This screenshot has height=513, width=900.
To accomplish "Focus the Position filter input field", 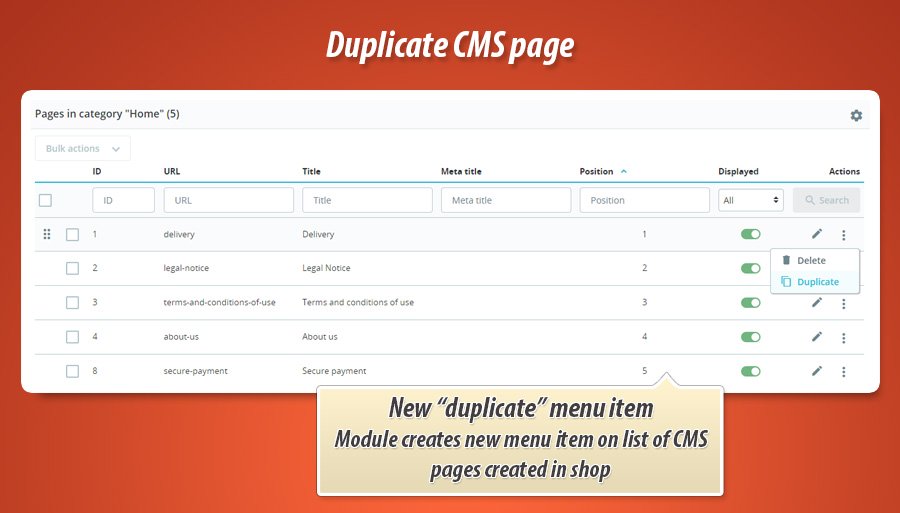I will coord(645,200).
